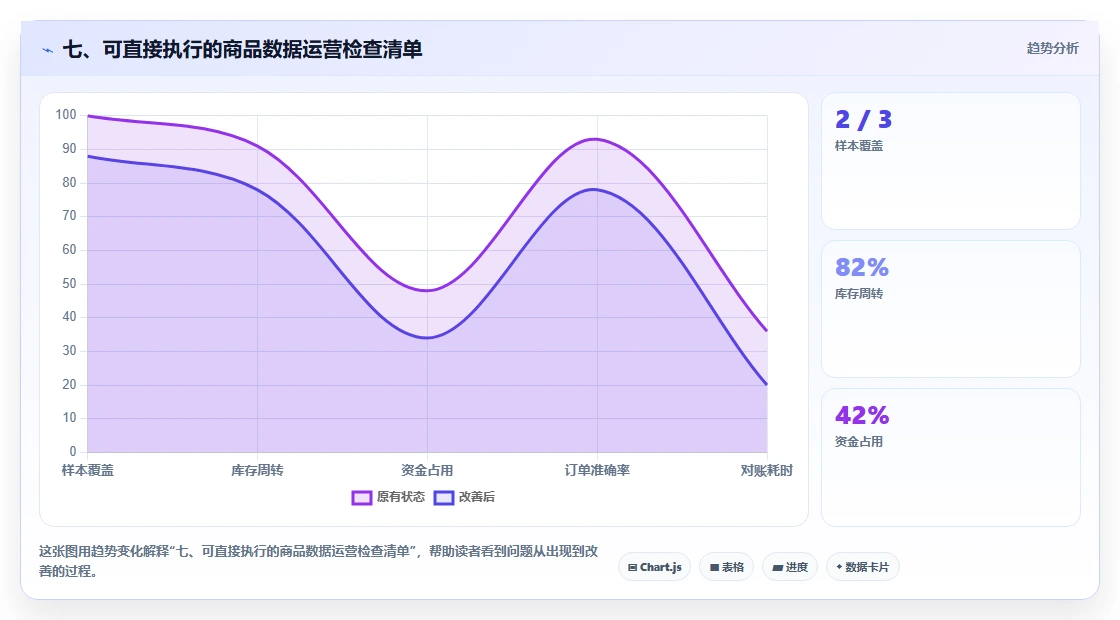This screenshot has width=1120, height=620.
Task: Click the 资金占用 x-axis label
Action: (x=427, y=470)
